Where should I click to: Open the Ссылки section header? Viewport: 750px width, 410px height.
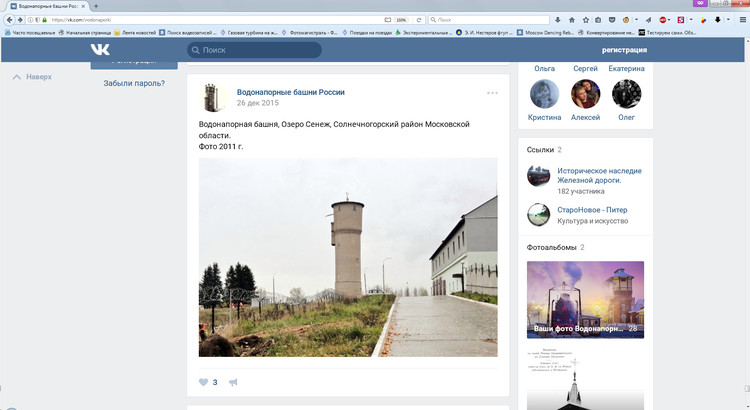click(x=544, y=150)
